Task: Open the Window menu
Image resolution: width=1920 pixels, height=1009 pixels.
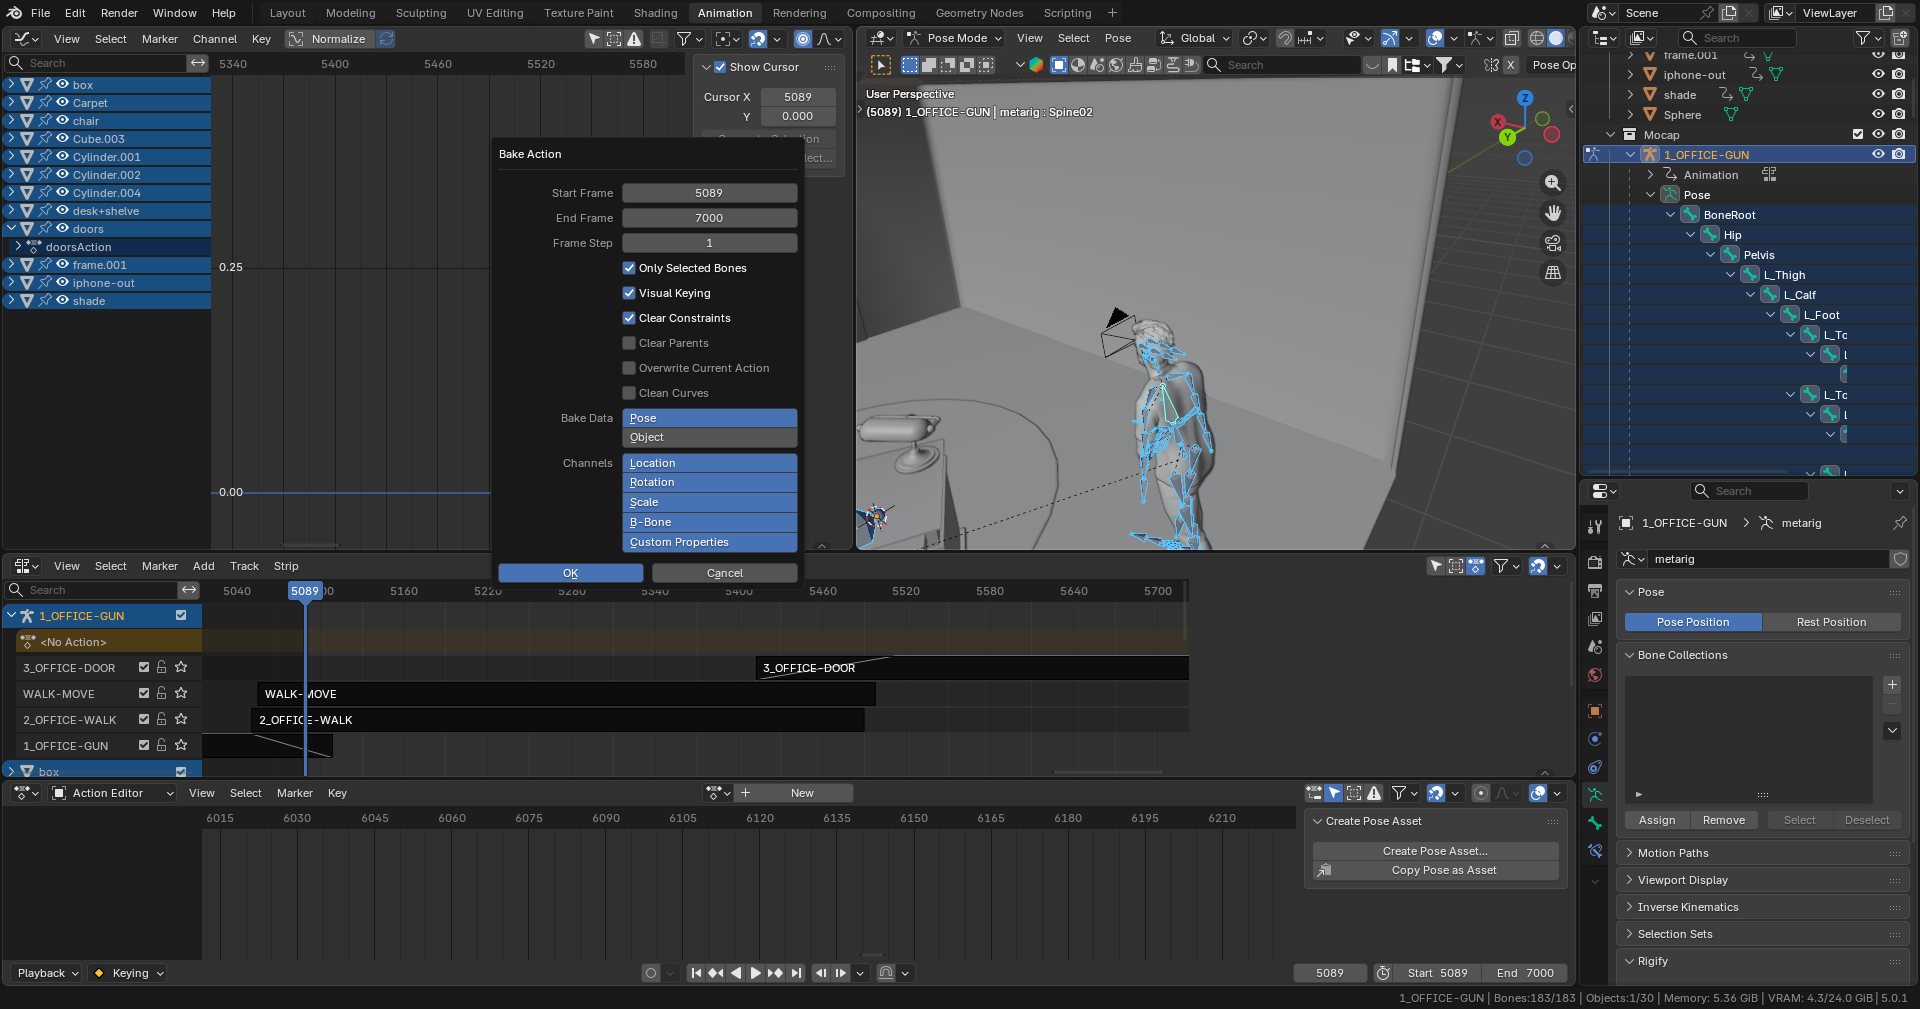Action: pos(174,13)
